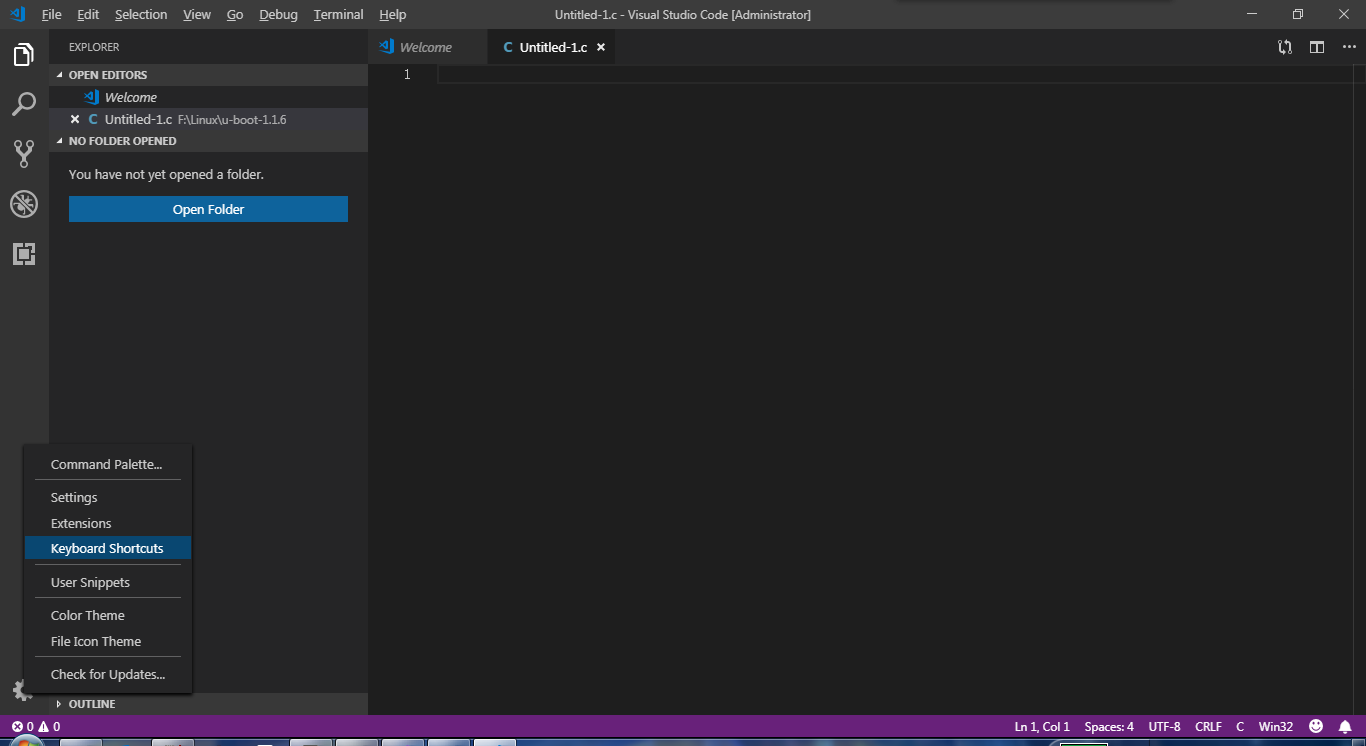Click the feedback smiley in the status bar
1366x746 pixels.
point(1315,727)
